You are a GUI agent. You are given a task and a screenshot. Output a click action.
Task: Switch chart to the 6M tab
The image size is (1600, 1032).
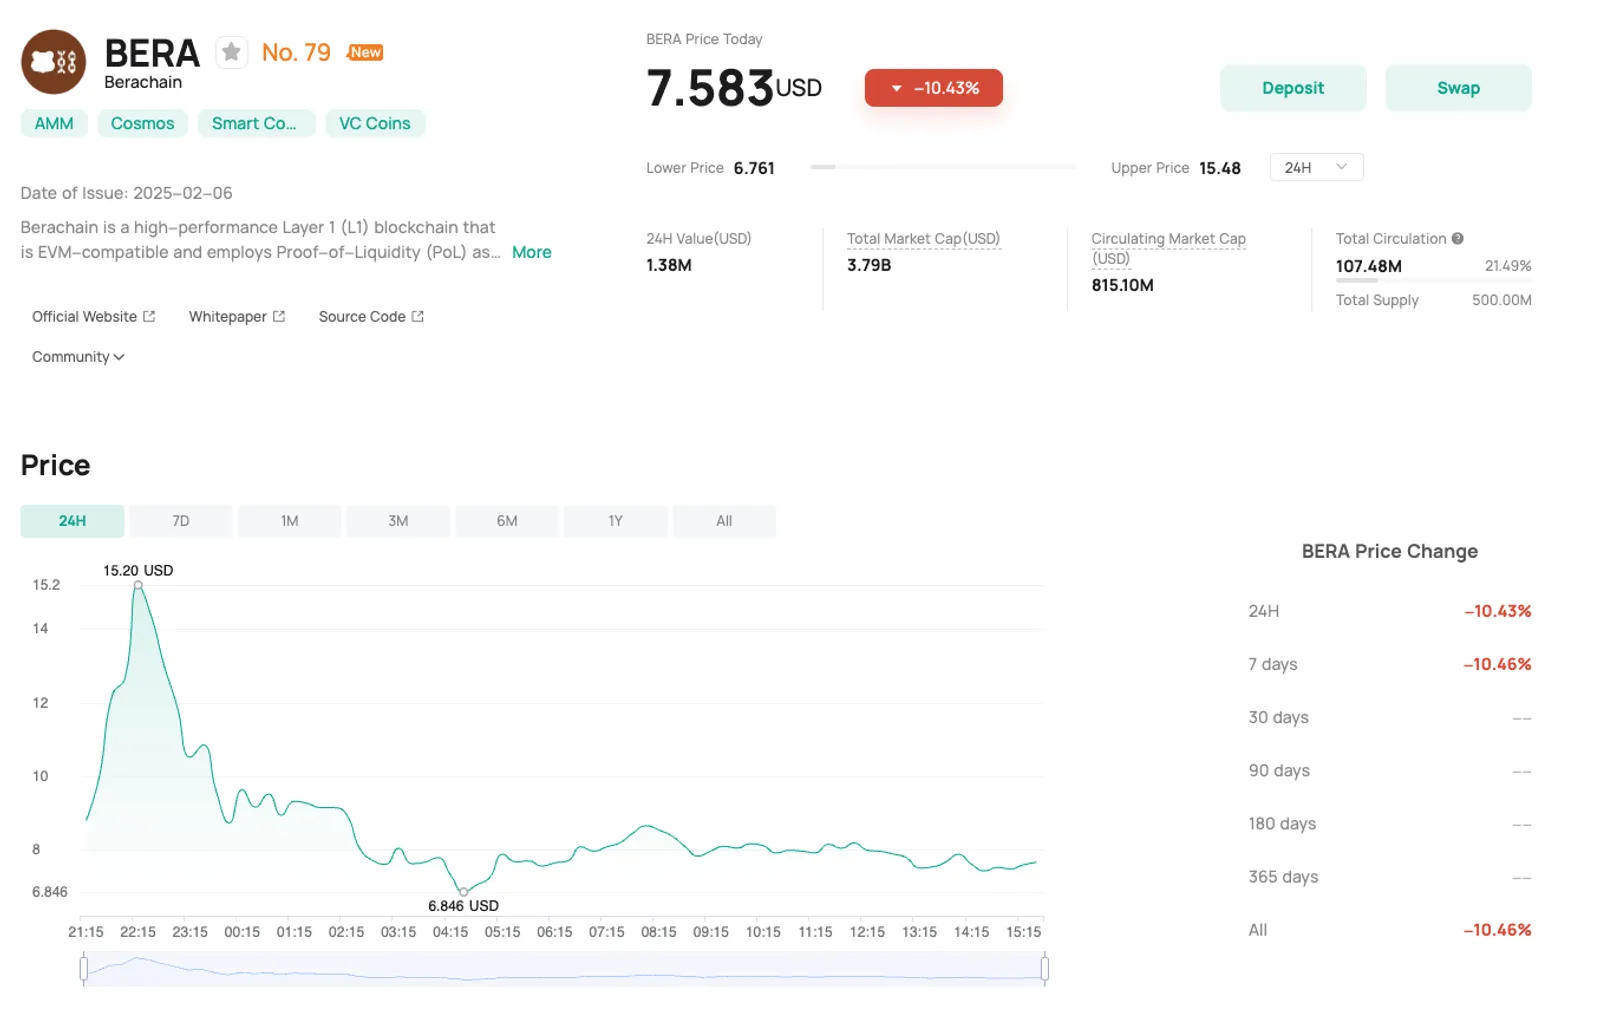[507, 521]
